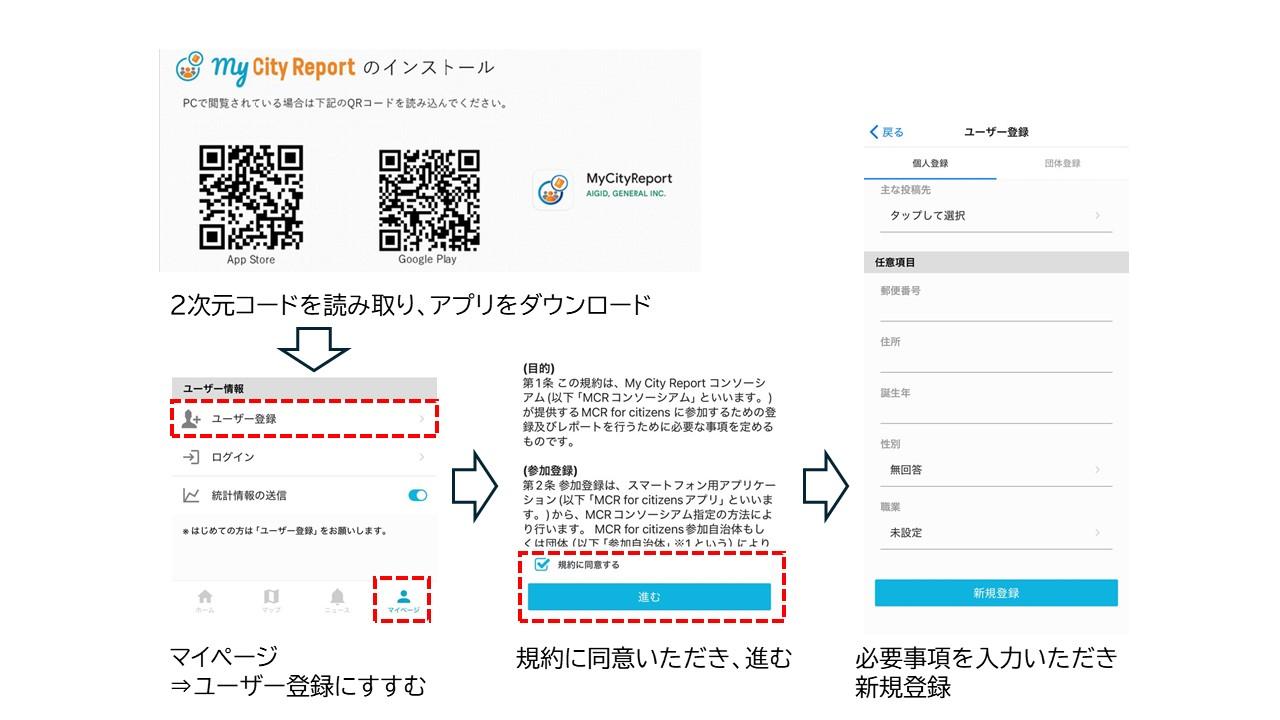The height and width of the screenshot is (720, 1280).
Task: Click the (参加登録) heading in the terms
Action: coord(550,470)
